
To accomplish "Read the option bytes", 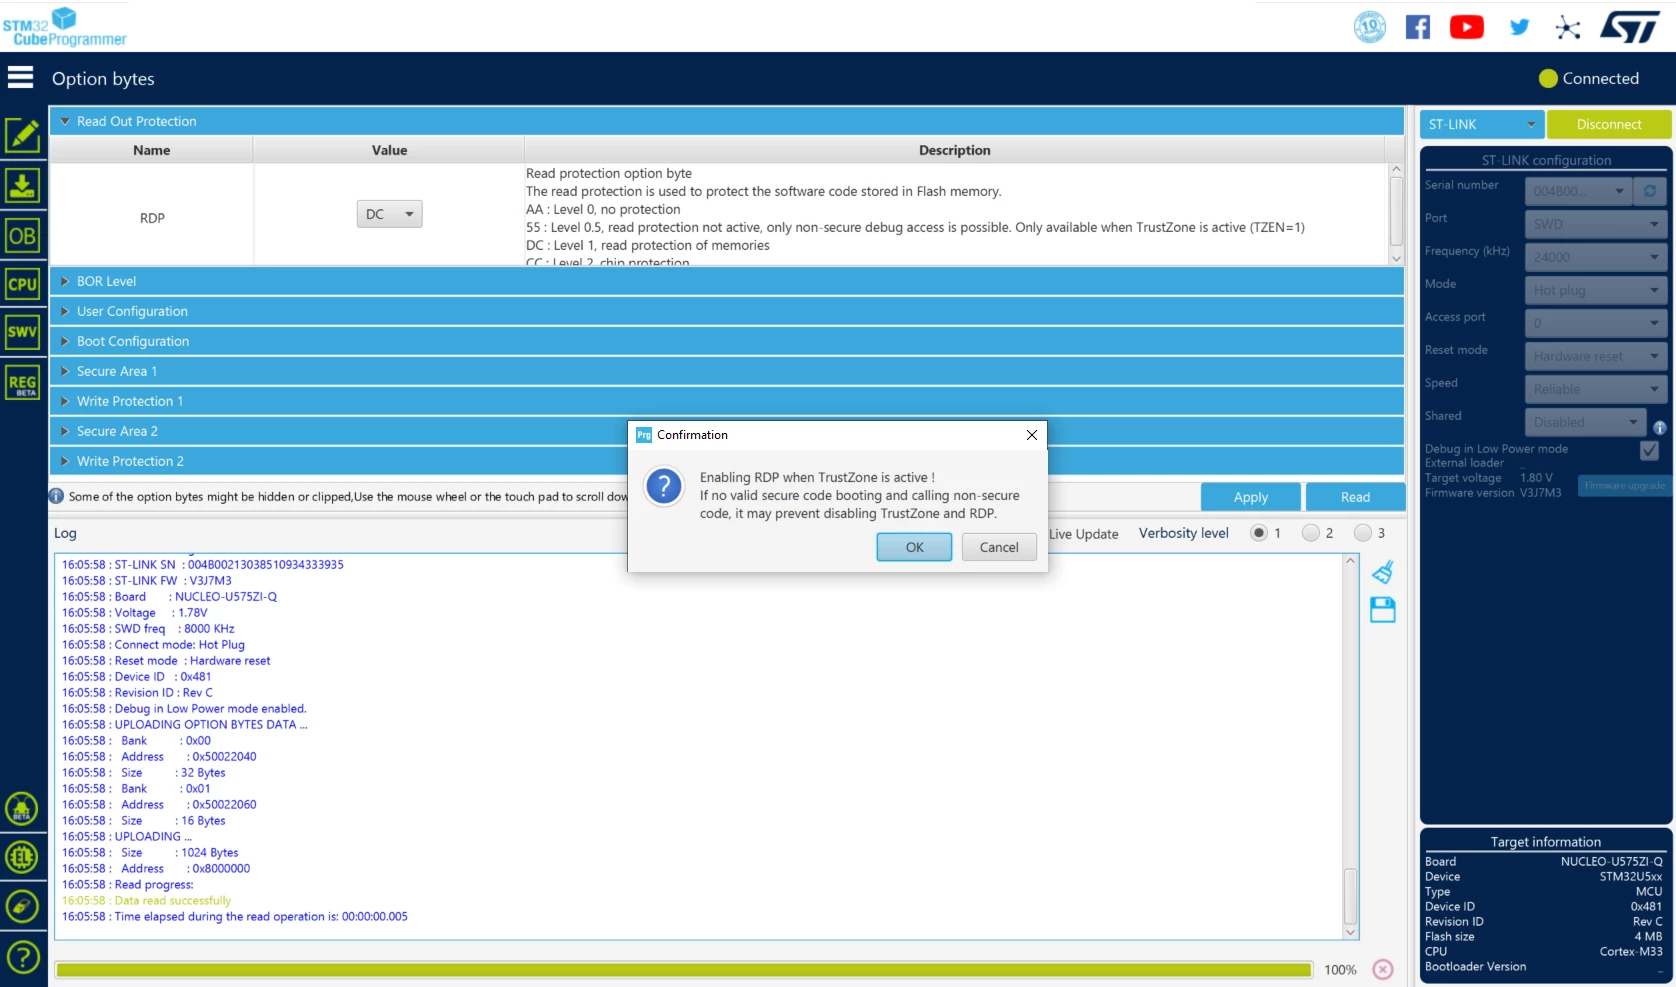I will coord(1355,497).
